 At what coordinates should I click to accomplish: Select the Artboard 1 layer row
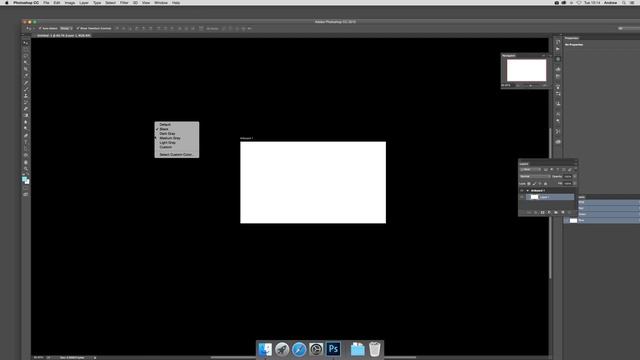click(x=547, y=191)
